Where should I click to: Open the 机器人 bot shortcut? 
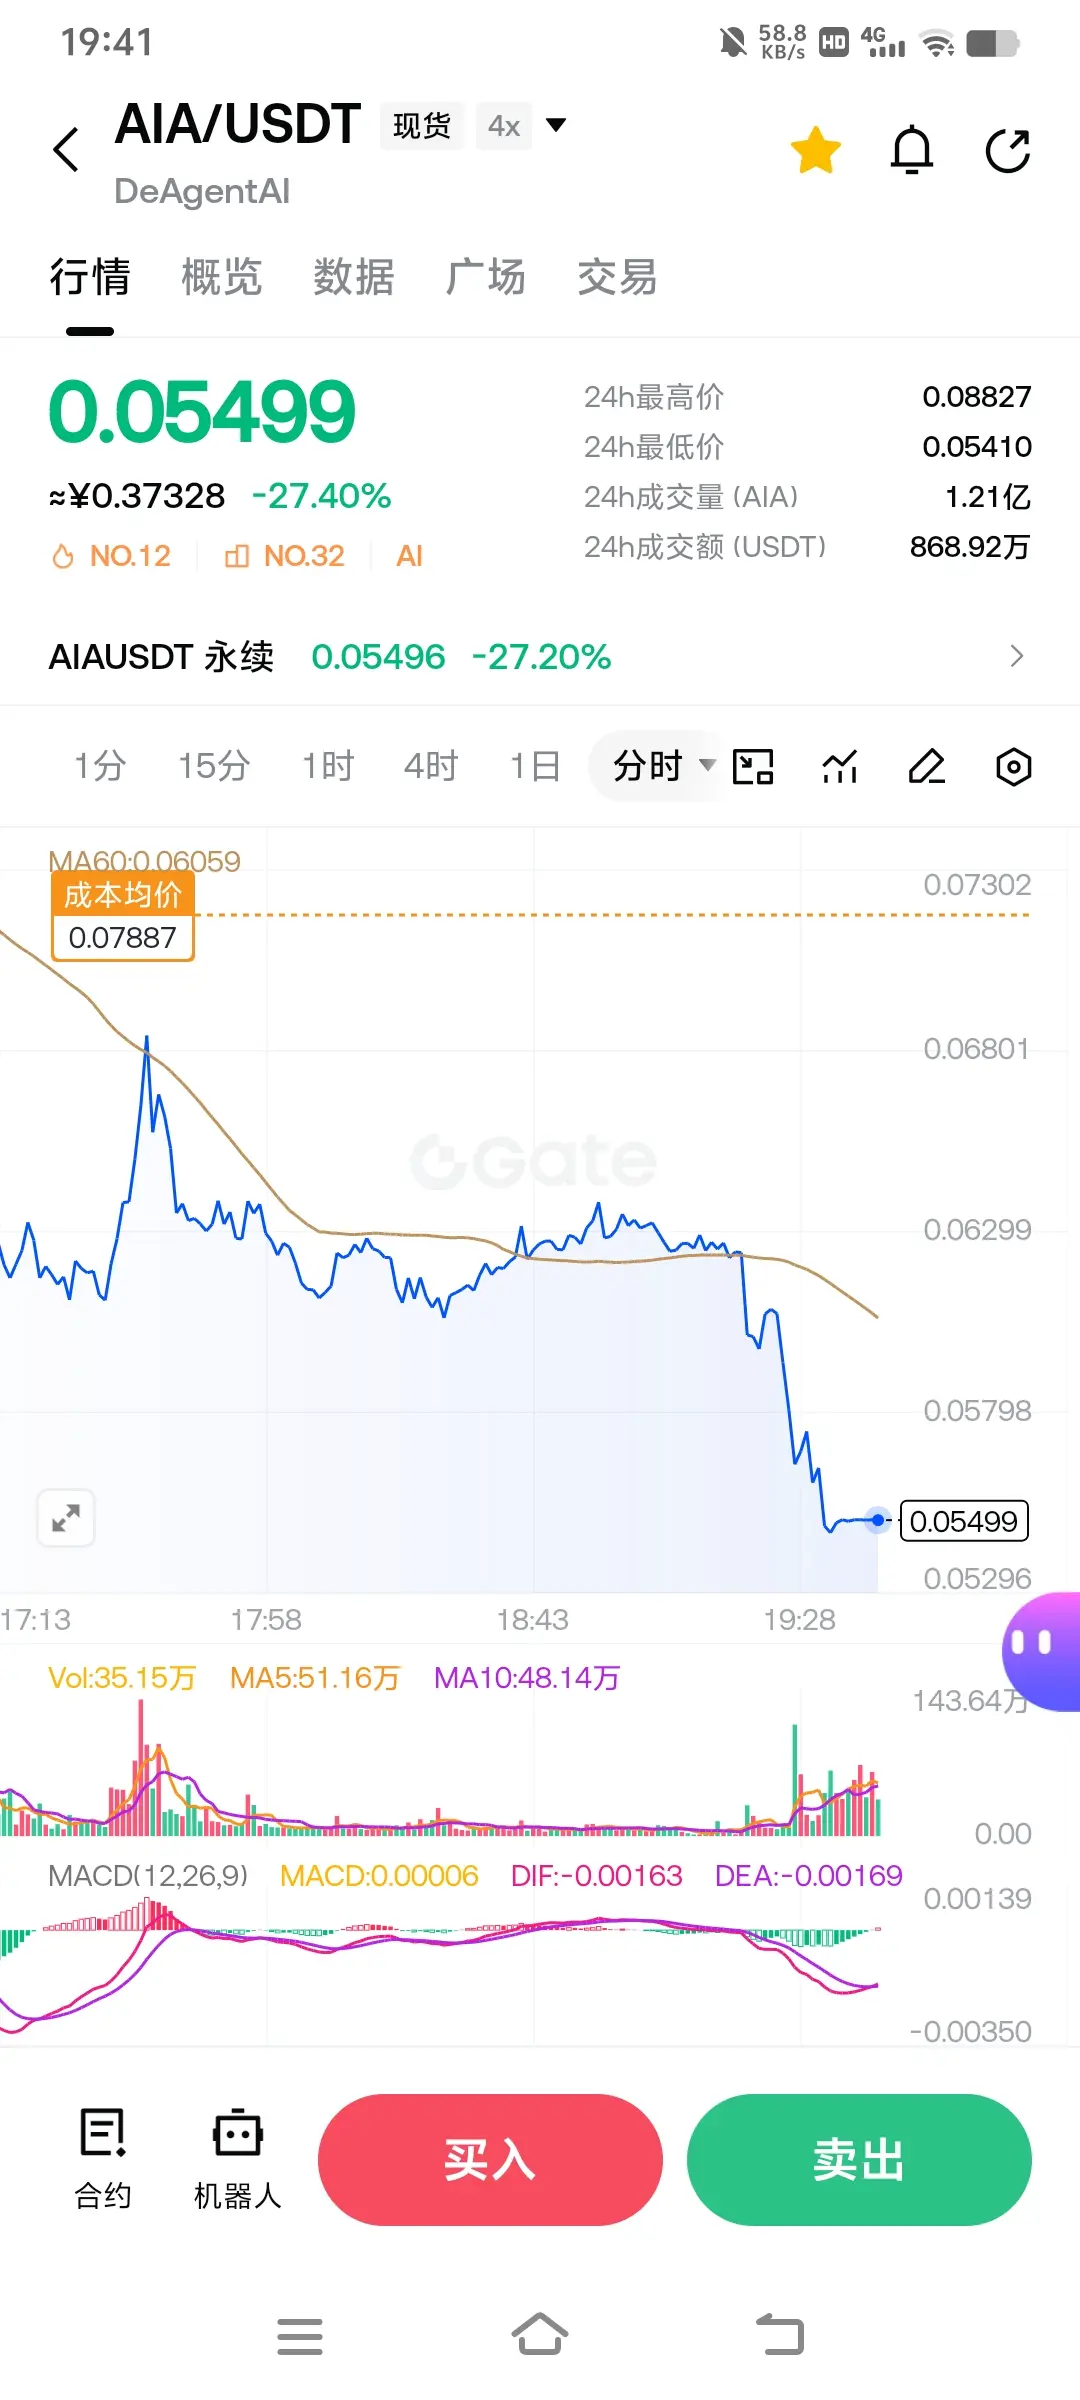237,2160
